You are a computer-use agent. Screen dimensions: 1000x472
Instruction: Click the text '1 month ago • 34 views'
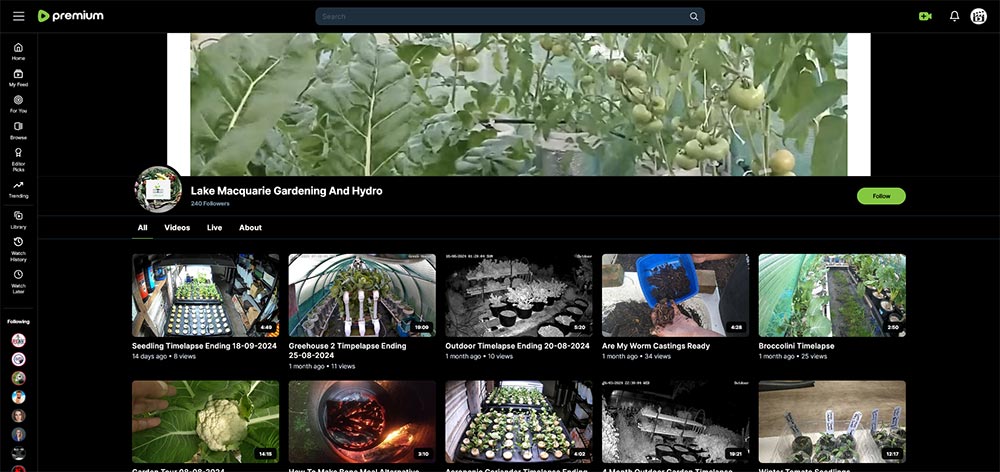tap(636, 357)
